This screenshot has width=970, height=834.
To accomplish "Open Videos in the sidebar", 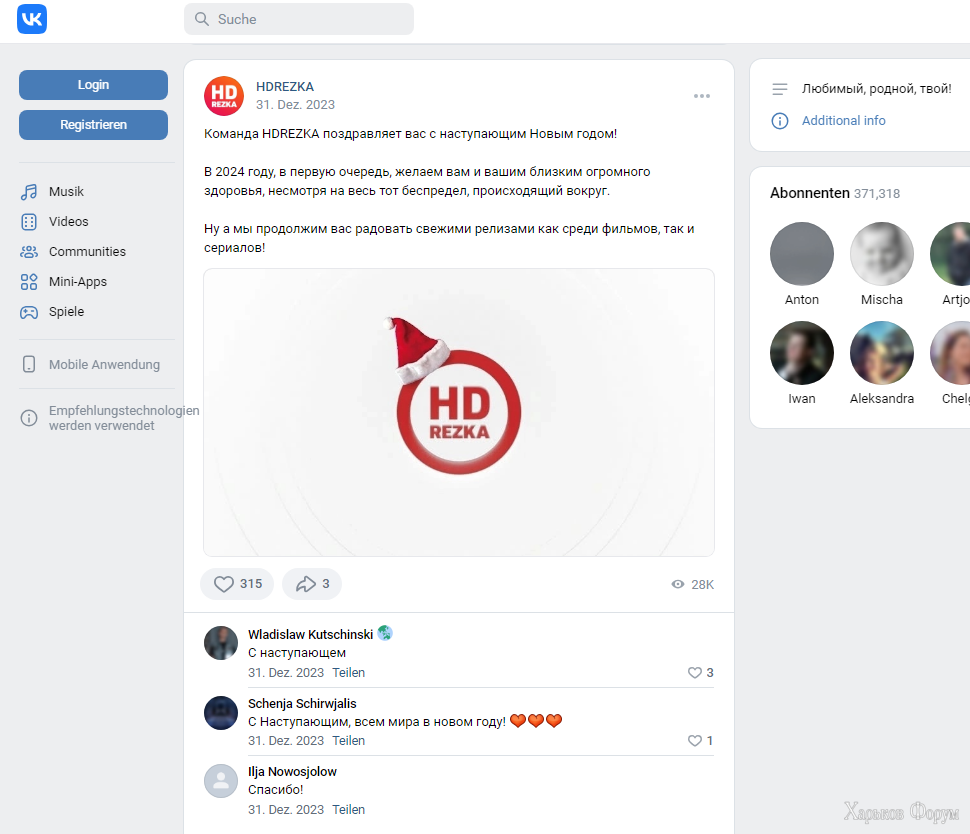I will coord(69,221).
